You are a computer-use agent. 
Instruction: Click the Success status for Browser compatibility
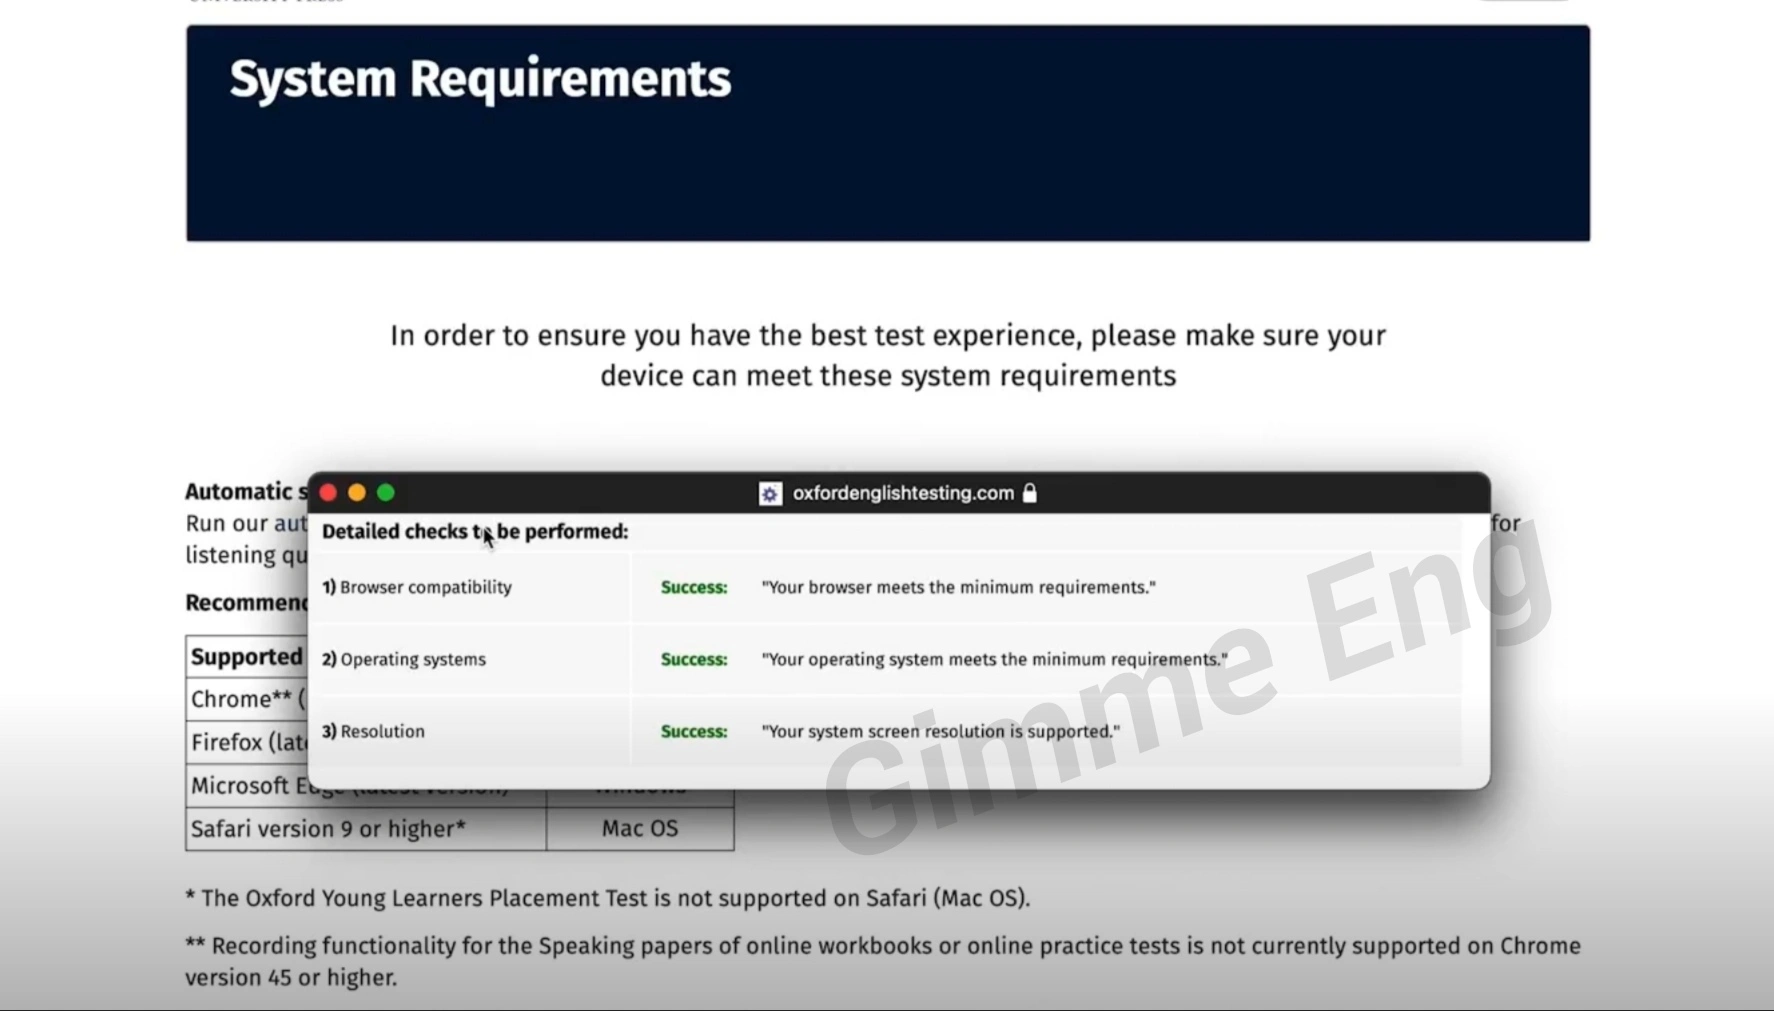click(693, 588)
